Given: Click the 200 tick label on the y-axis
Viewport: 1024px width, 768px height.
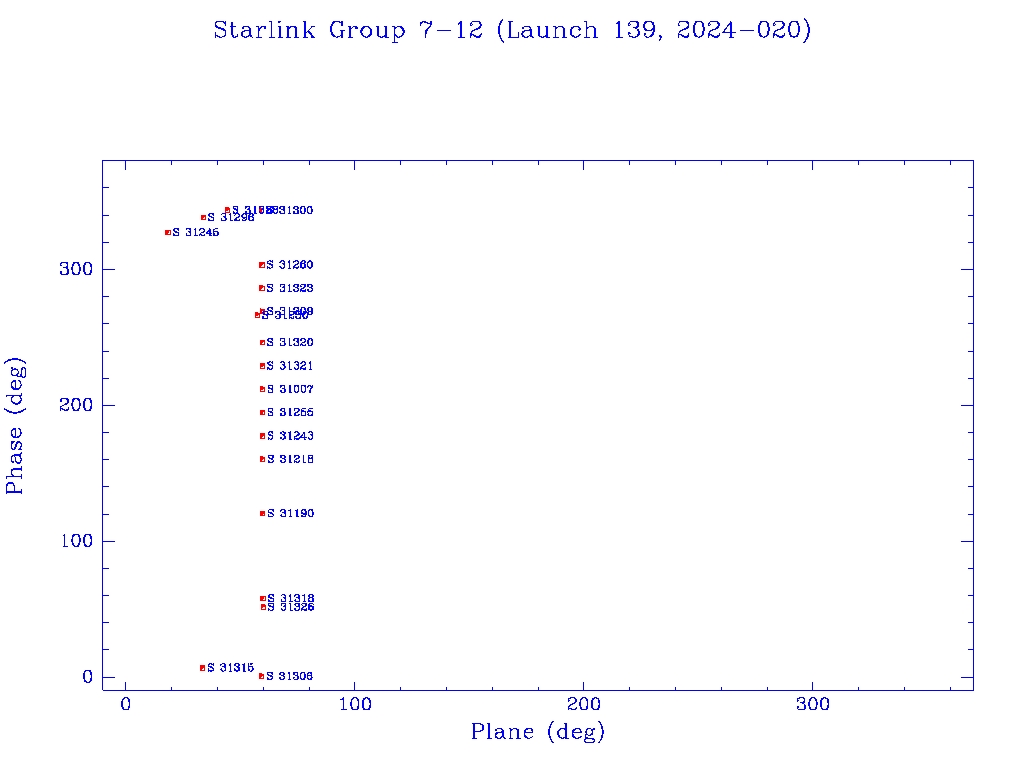Looking at the screenshot, I should tap(75, 405).
